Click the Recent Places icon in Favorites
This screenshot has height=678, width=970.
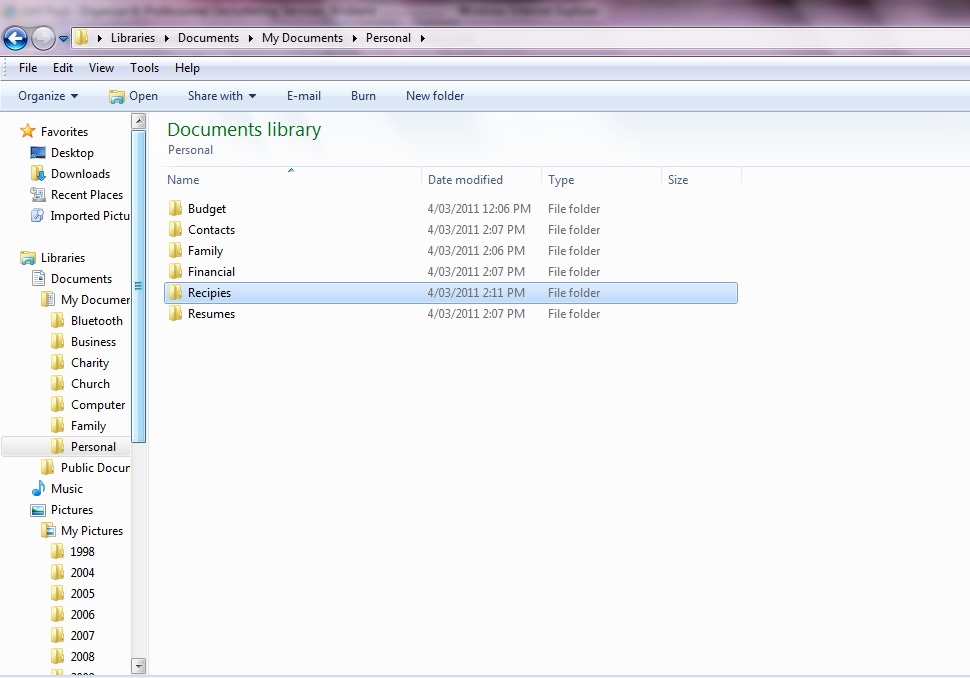click(x=38, y=195)
